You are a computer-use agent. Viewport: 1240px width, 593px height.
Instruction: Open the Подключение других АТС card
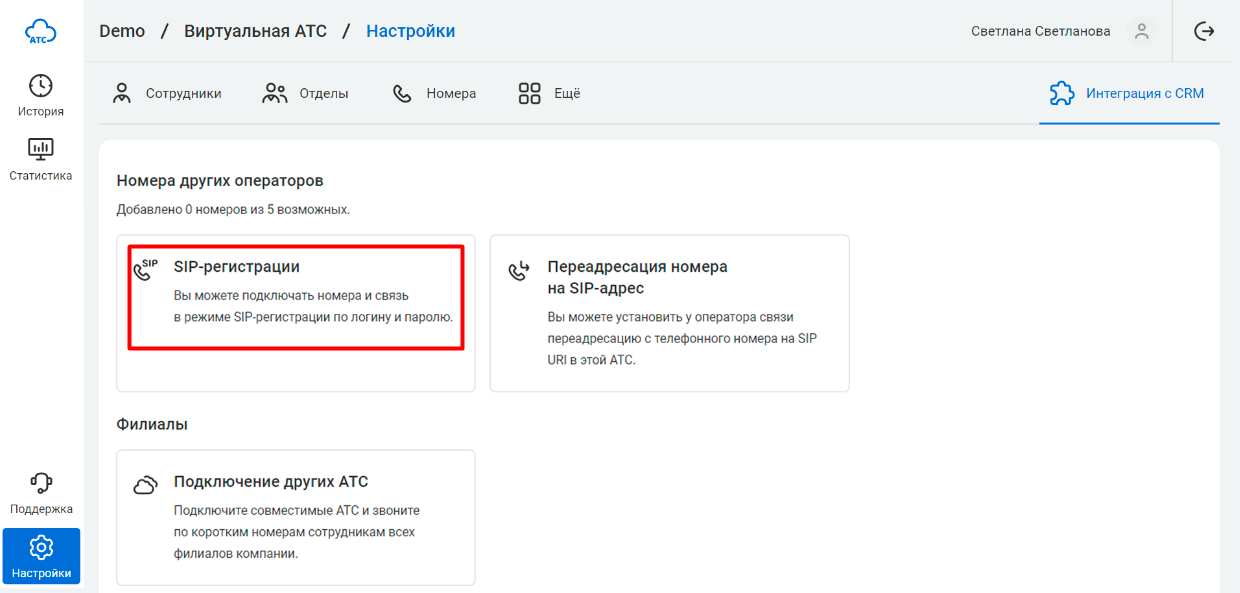pos(296,517)
